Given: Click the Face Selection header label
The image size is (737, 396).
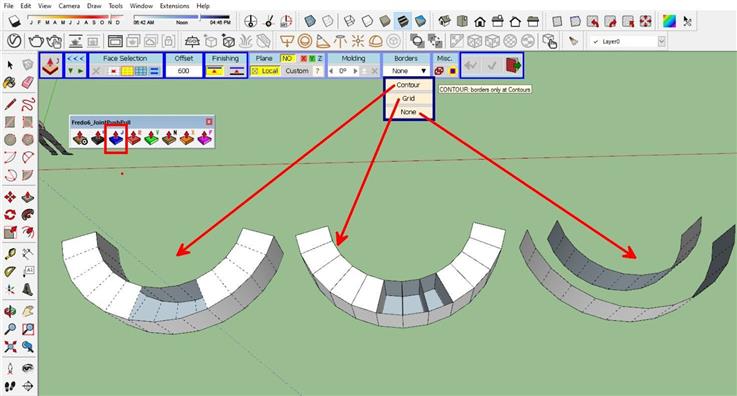Looking at the screenshot, I should pyautogui.click(x=125, y=59).
